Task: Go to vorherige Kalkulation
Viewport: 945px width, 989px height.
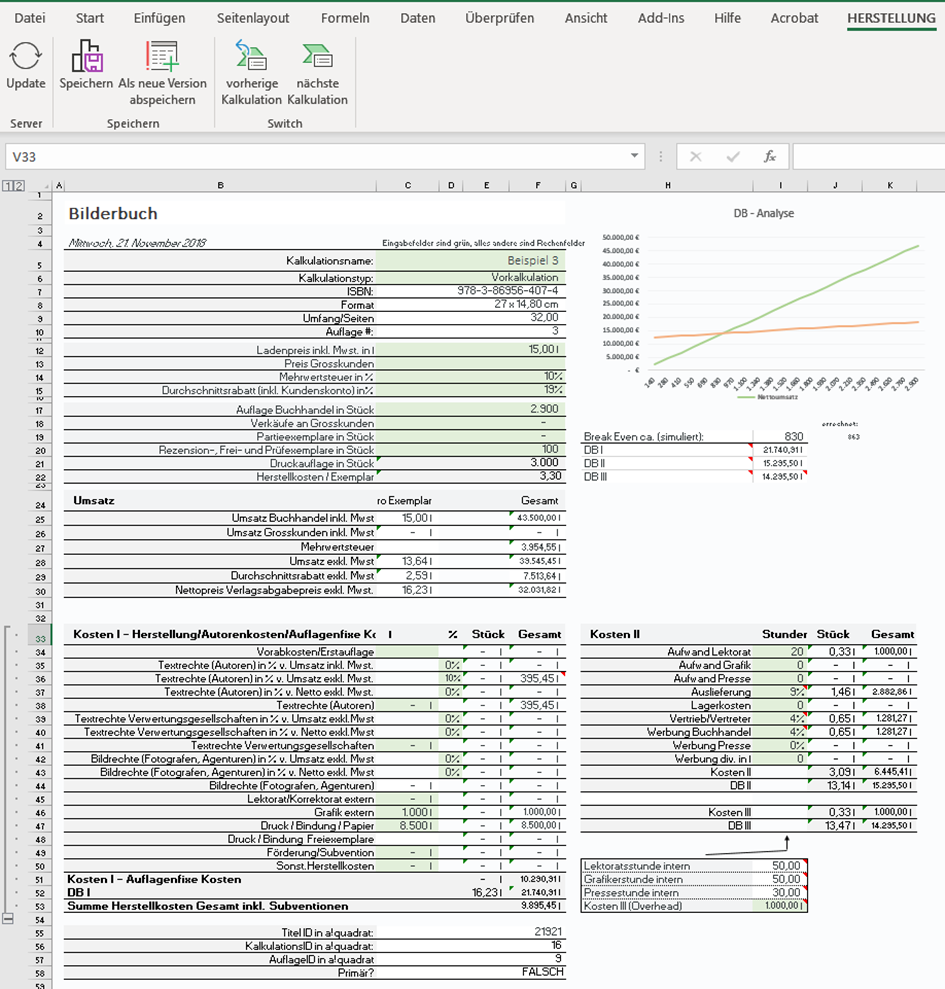Action: [x=251, y=58]
